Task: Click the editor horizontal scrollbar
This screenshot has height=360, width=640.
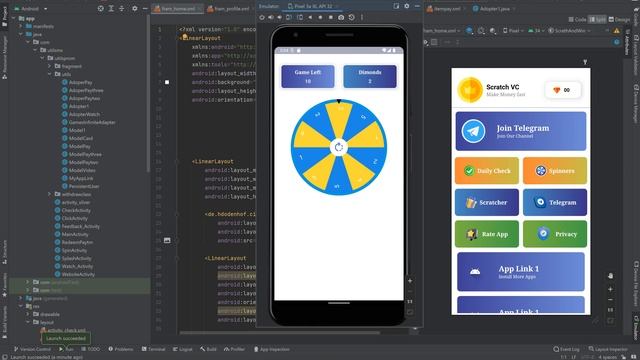Action: coord(280,333)
